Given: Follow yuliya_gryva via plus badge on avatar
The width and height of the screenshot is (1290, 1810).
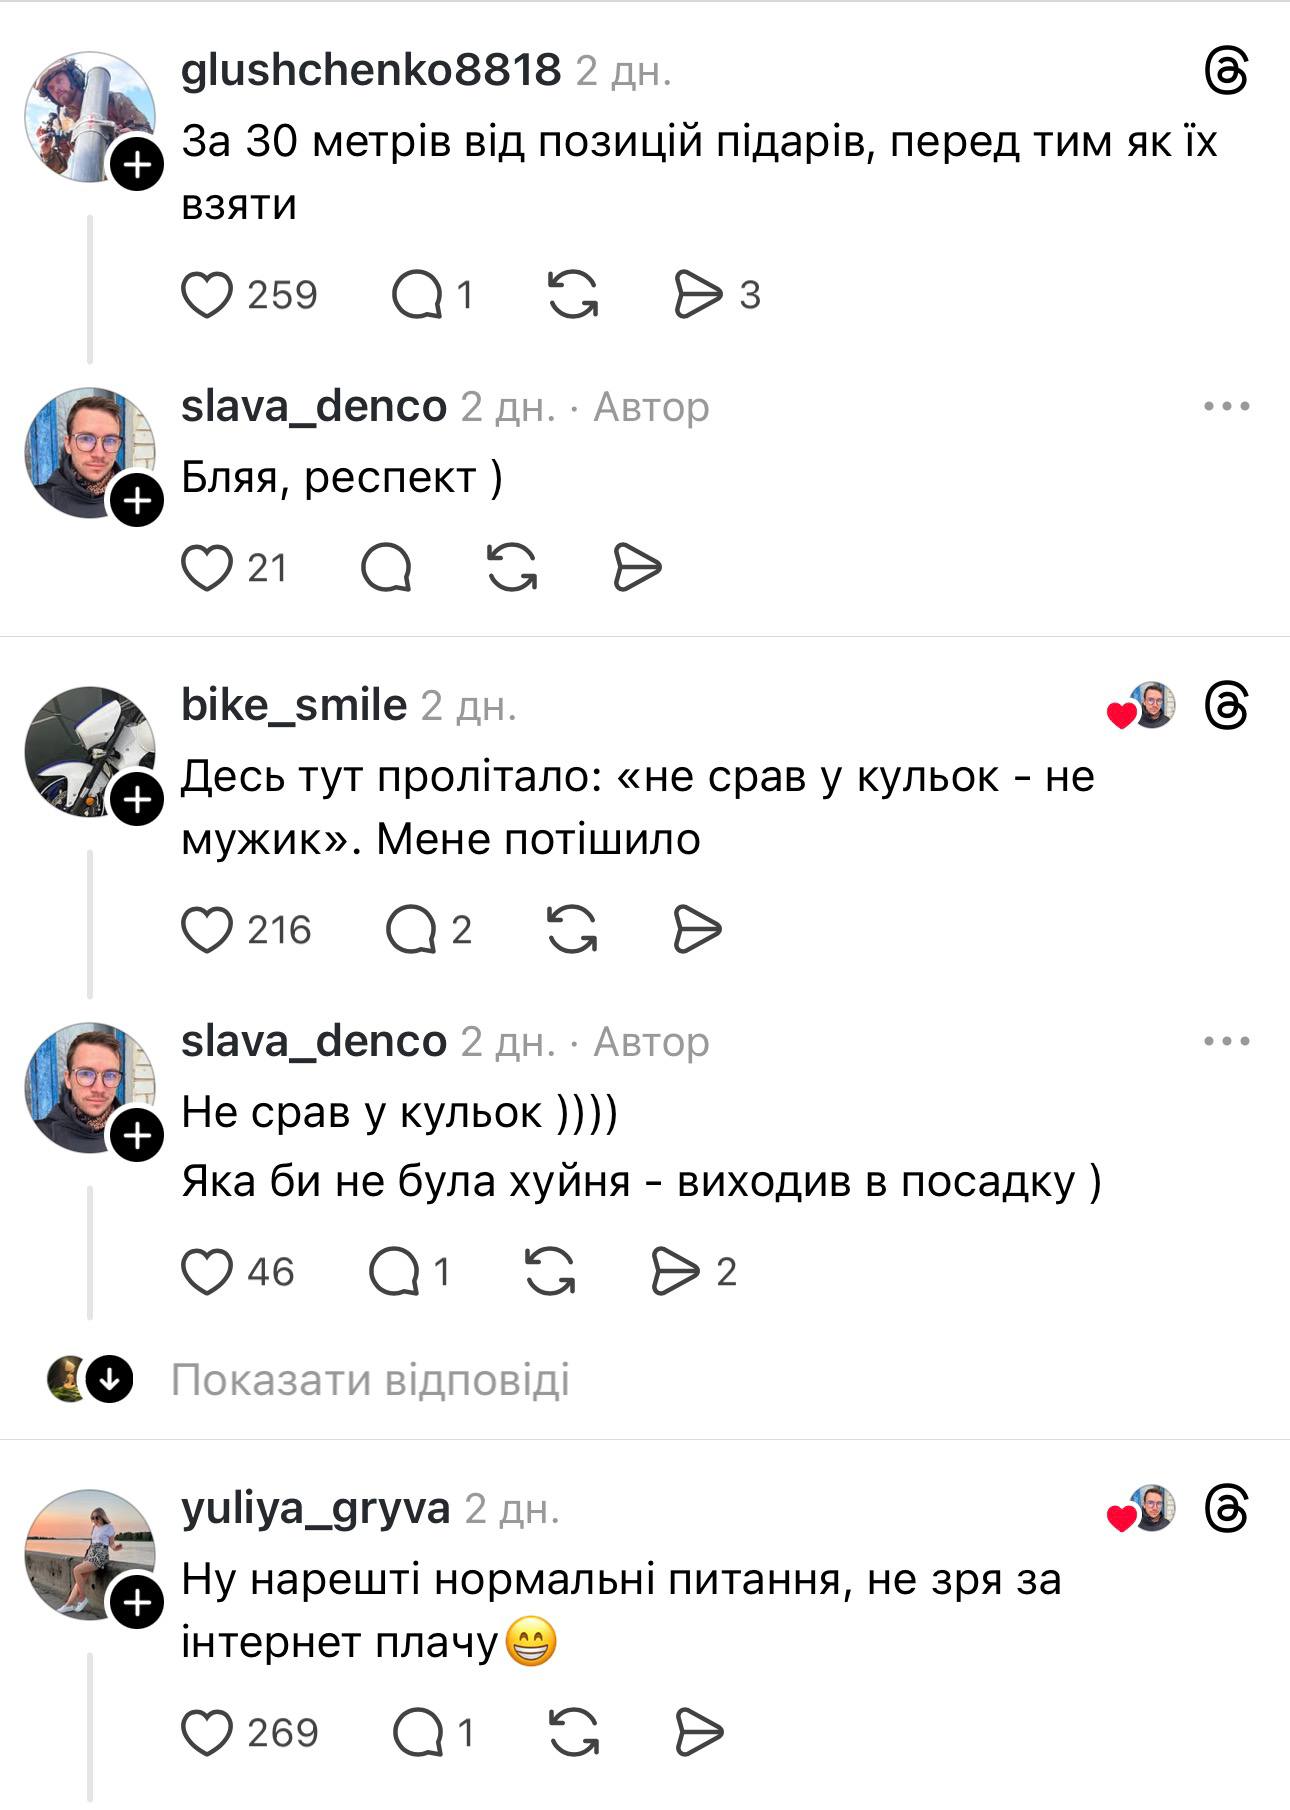Looking at the screenshot, I should tap(137, 1603).
